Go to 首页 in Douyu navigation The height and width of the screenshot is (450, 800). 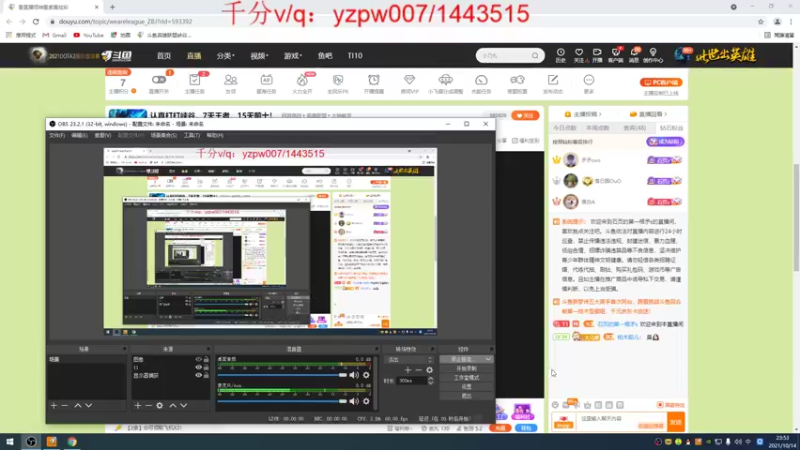click(164, 56)
